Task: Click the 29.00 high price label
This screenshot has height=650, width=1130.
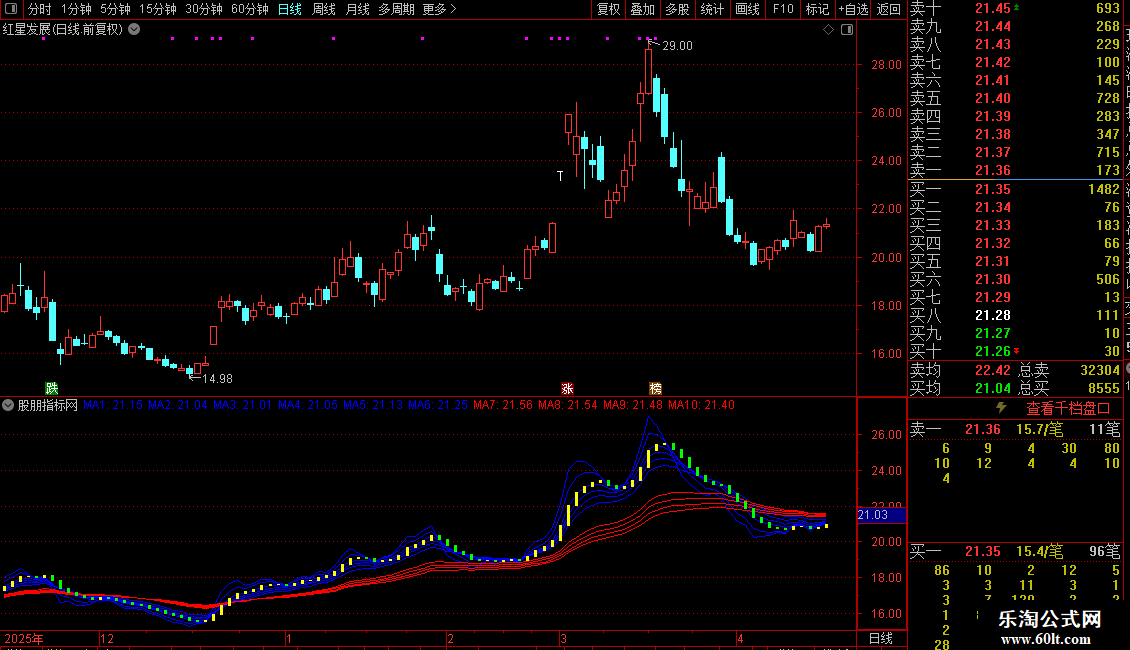Action: click(677, 46)
